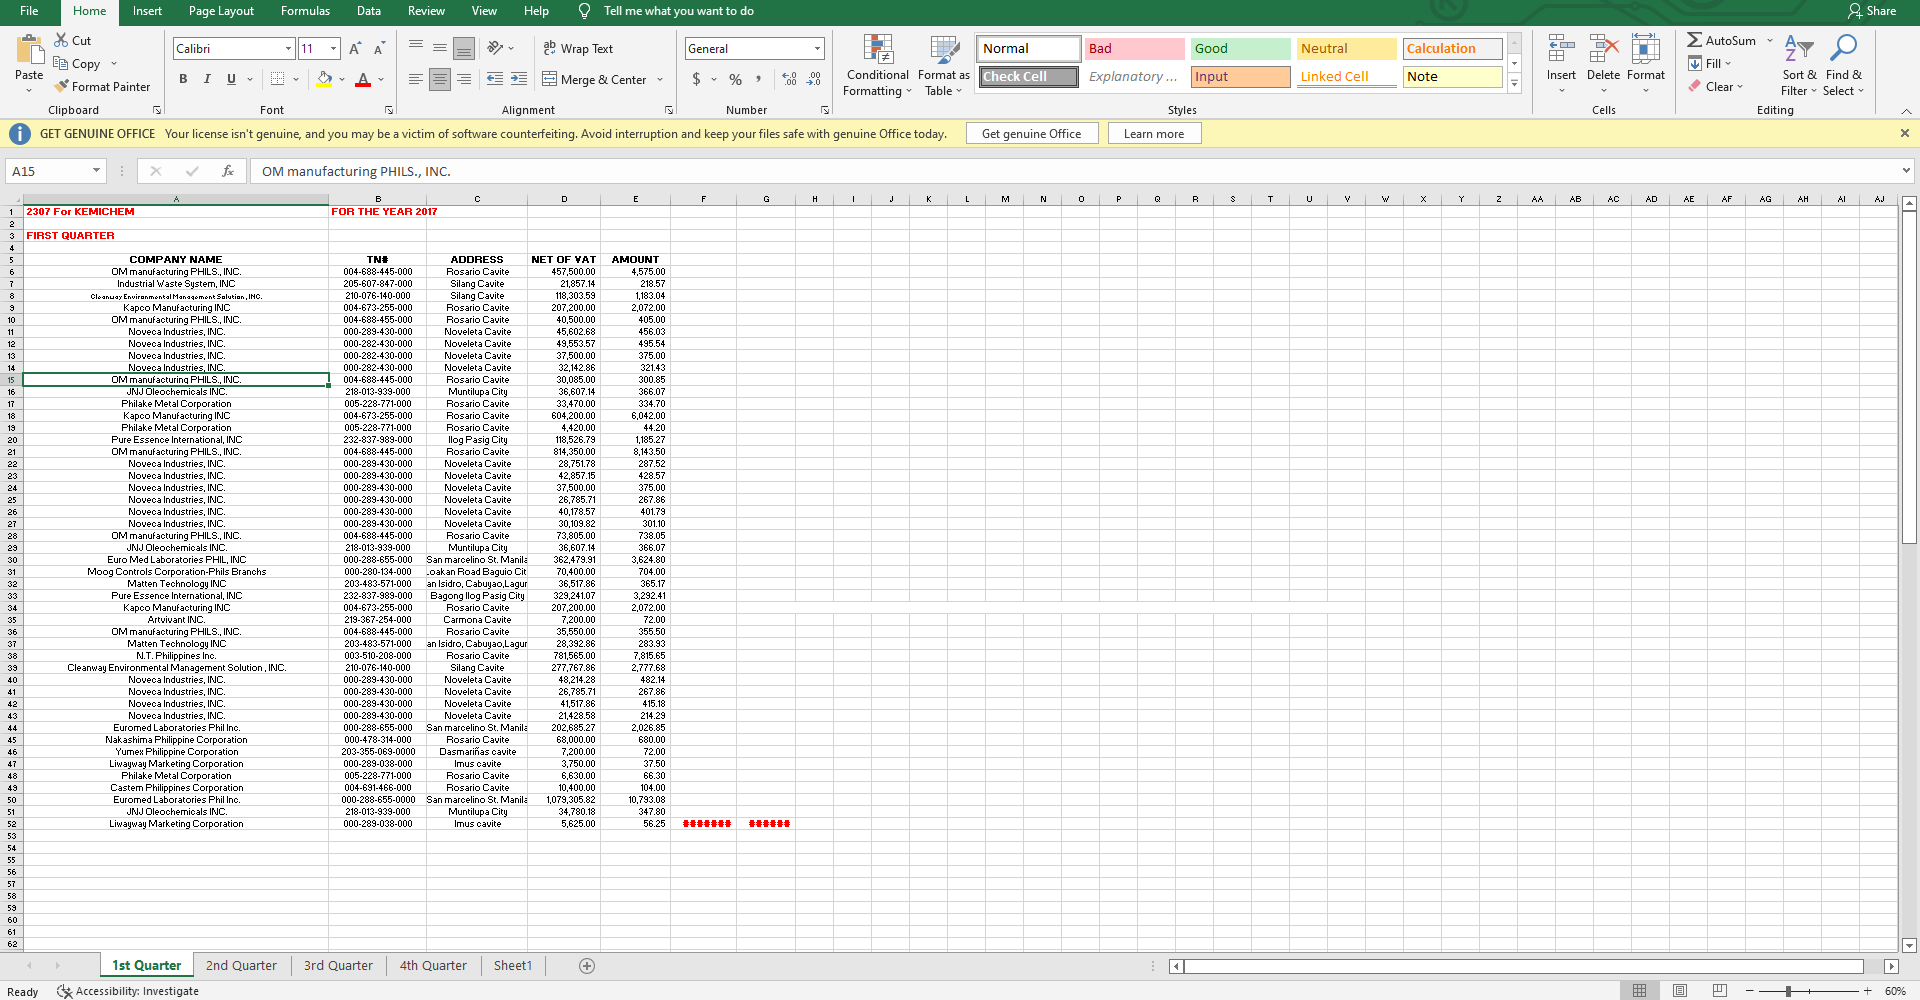The width and height of the screenshot is (1920, 1000).
Task: Expand the Name Box dropdown arrow
Action: point(96,171)
